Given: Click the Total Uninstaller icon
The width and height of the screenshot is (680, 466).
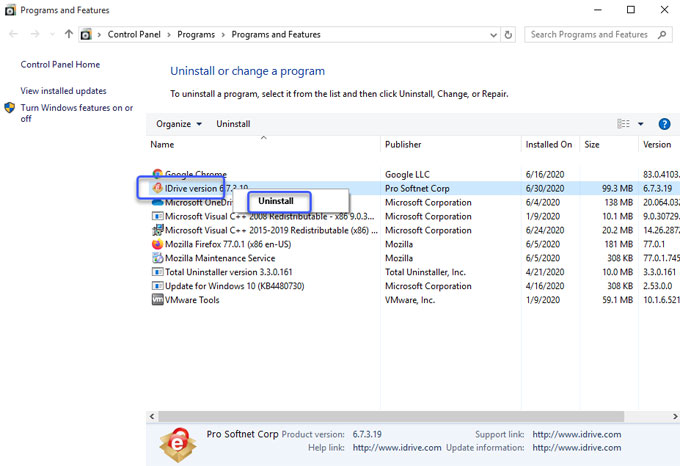Looking at the screenshot, I should point(157,272).
